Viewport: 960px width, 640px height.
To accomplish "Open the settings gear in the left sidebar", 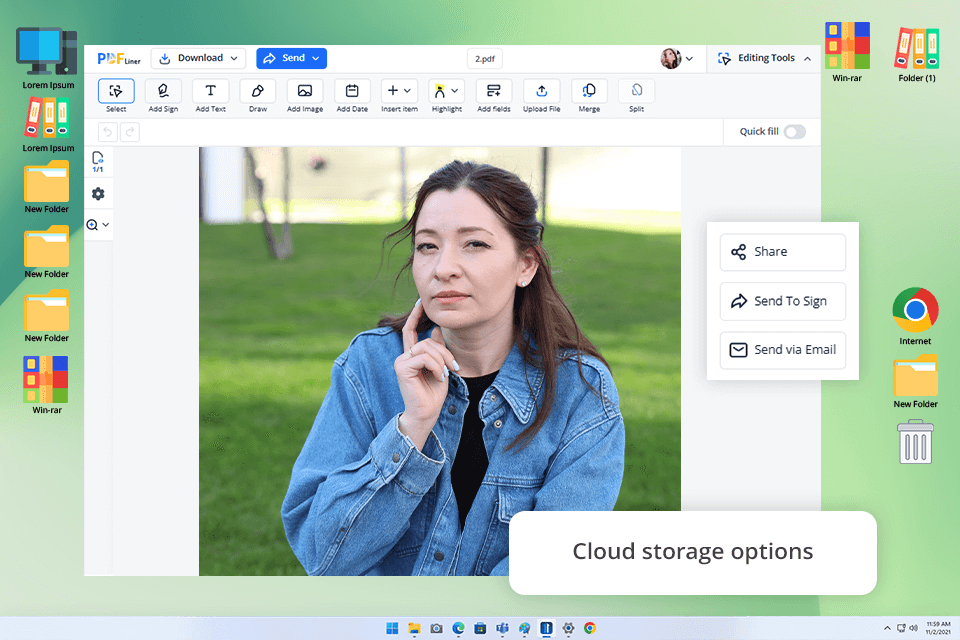I will click(x=98, y=194).
